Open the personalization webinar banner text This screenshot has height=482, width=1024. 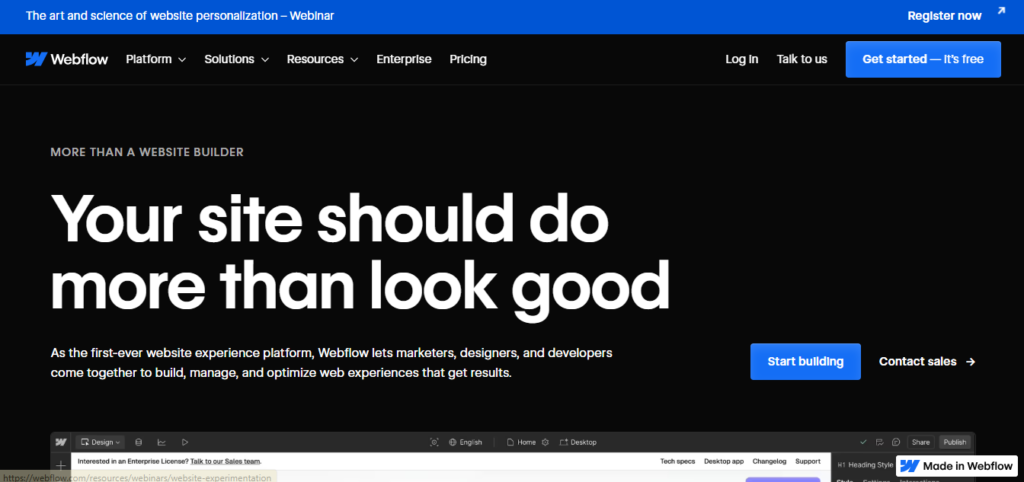coord(180,16)
